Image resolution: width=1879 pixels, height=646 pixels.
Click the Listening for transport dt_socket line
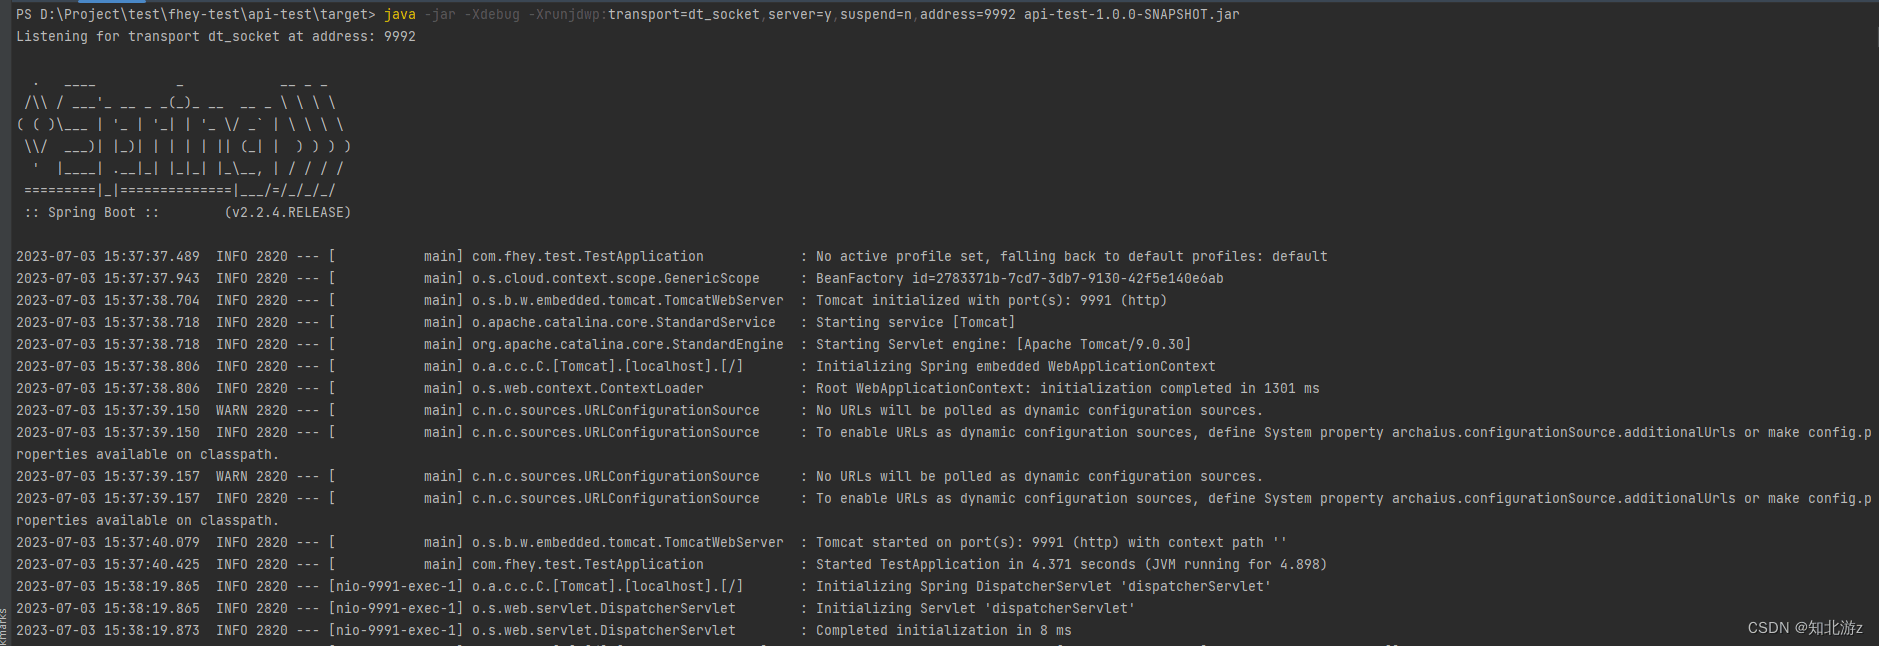(216, 36)
